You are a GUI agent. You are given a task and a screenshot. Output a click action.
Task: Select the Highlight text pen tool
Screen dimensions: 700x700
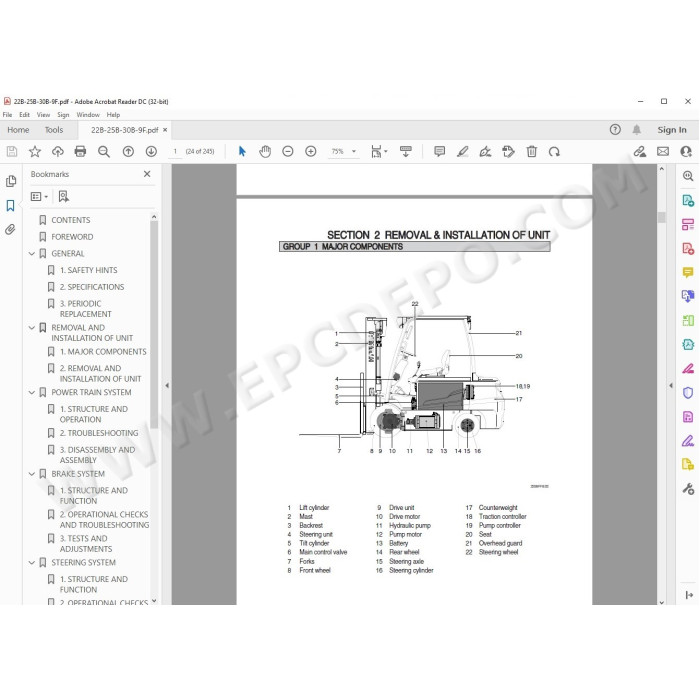click(462, 152)
